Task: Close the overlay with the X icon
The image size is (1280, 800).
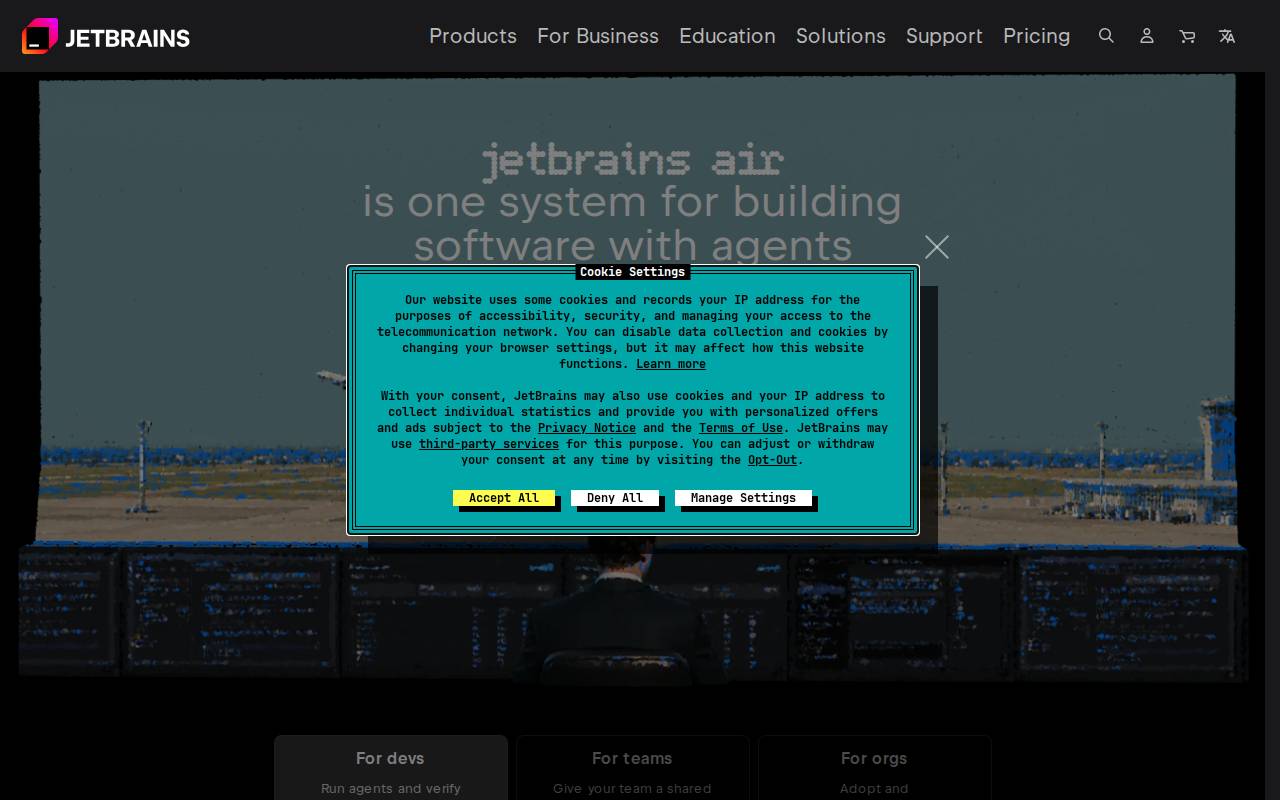Action: pos(937,247)
